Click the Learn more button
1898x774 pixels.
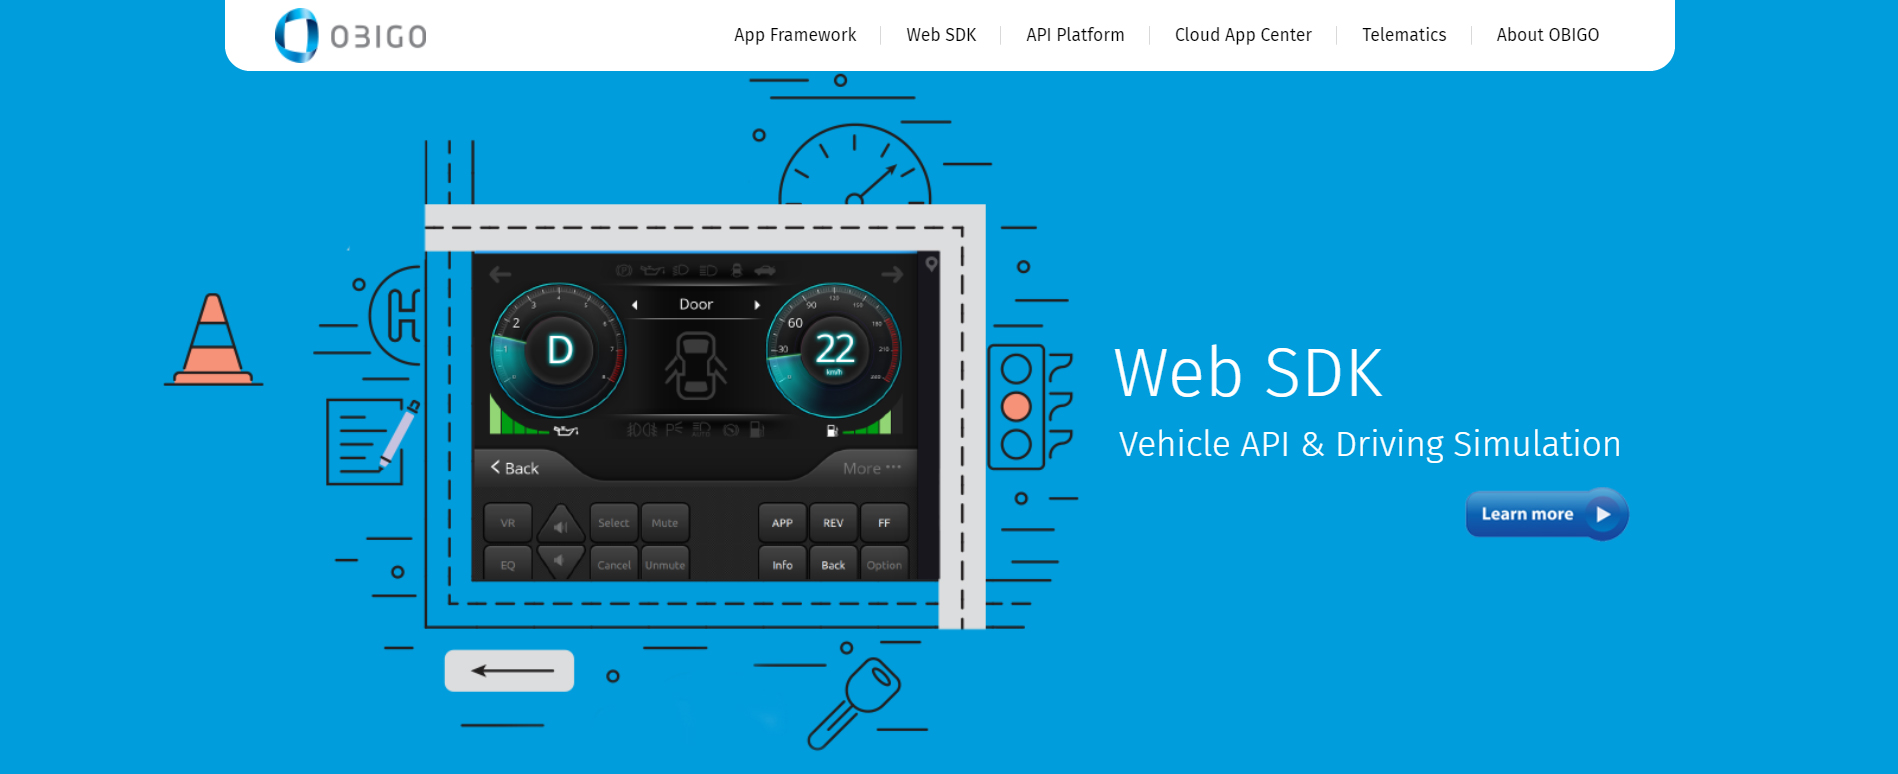(x=1546, y=514)
